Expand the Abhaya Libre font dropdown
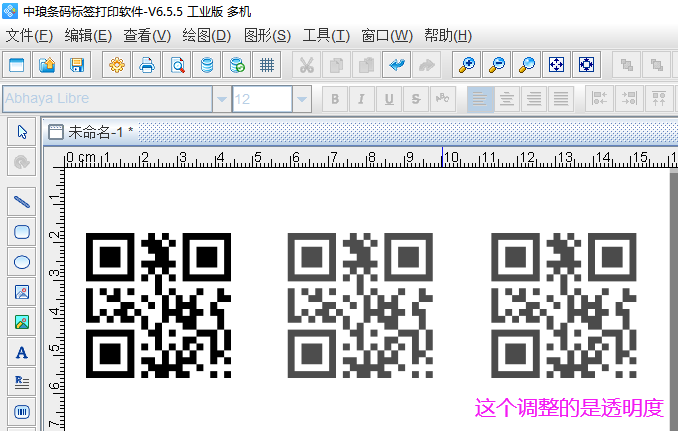This screenshot has height=431, width=678. click(x=221, y=99)
